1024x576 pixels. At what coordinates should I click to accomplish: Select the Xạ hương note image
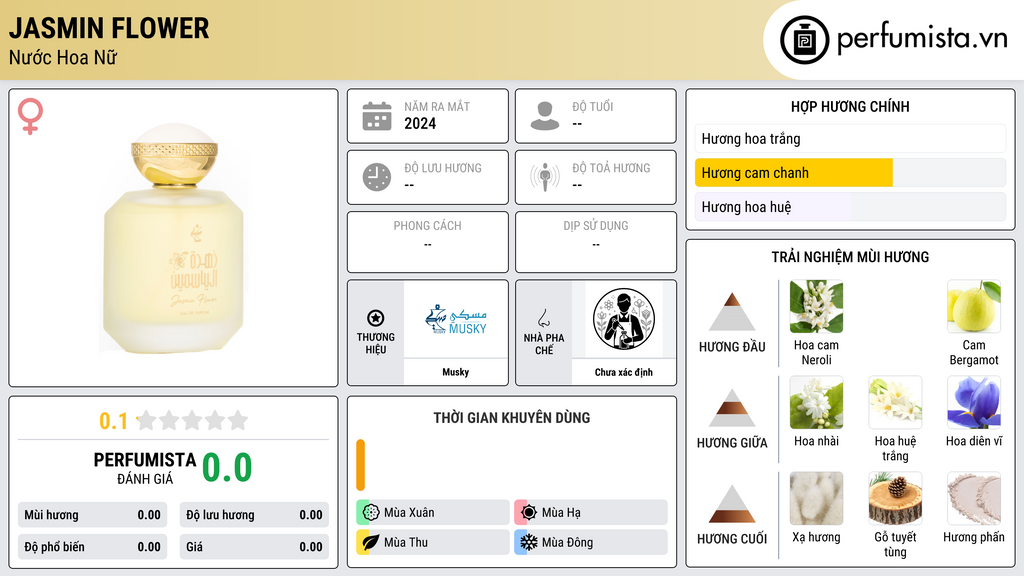point(816,498)
